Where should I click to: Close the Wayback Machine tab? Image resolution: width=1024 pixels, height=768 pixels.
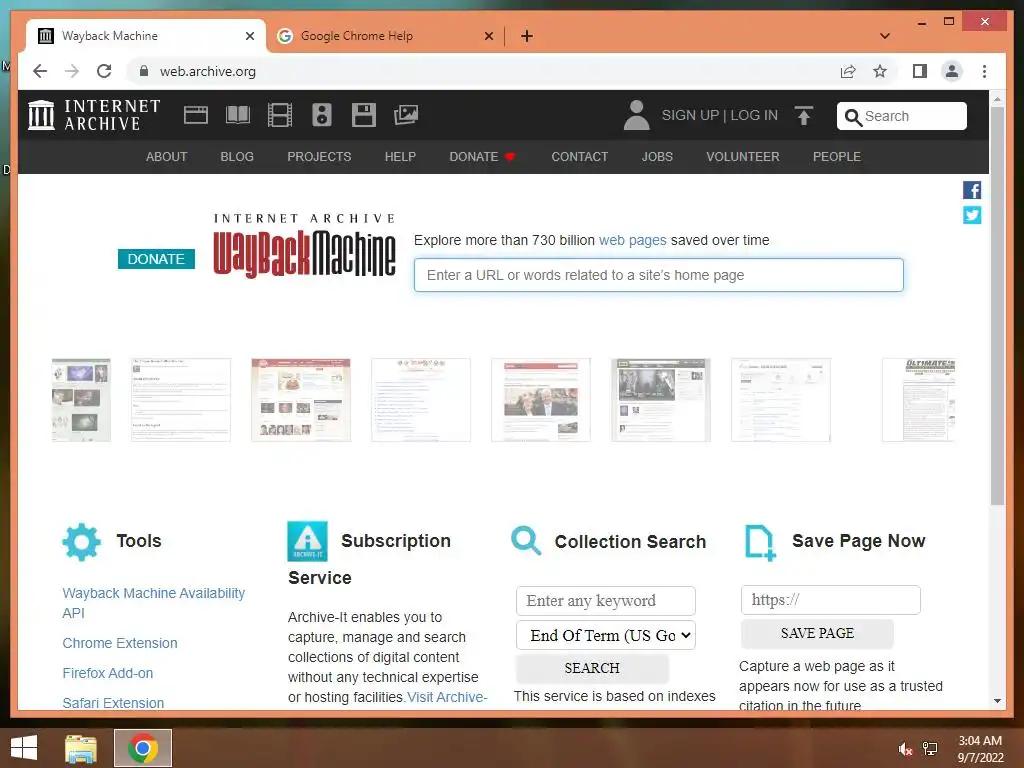pyautogui.click(x=249, y=36)
